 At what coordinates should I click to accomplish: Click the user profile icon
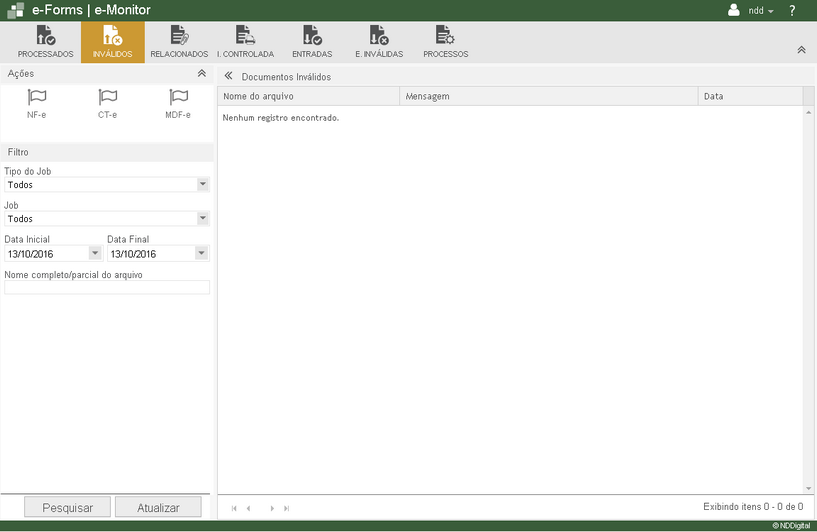[x=734, y=10]
